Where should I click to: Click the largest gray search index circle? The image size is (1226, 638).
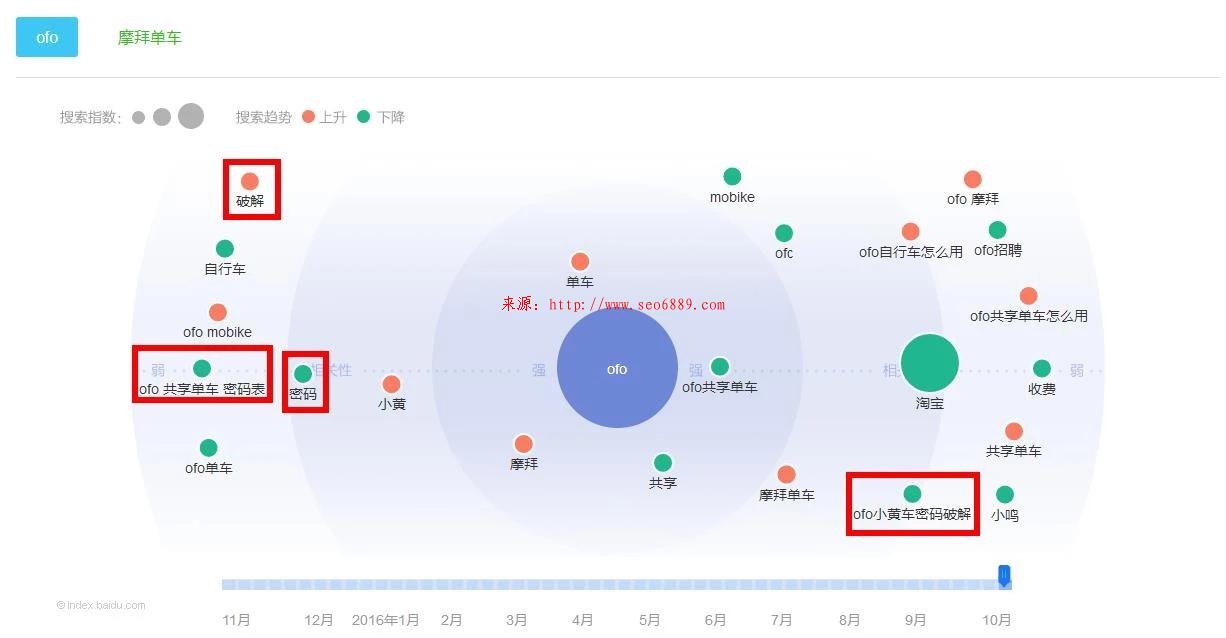[191, 116]
